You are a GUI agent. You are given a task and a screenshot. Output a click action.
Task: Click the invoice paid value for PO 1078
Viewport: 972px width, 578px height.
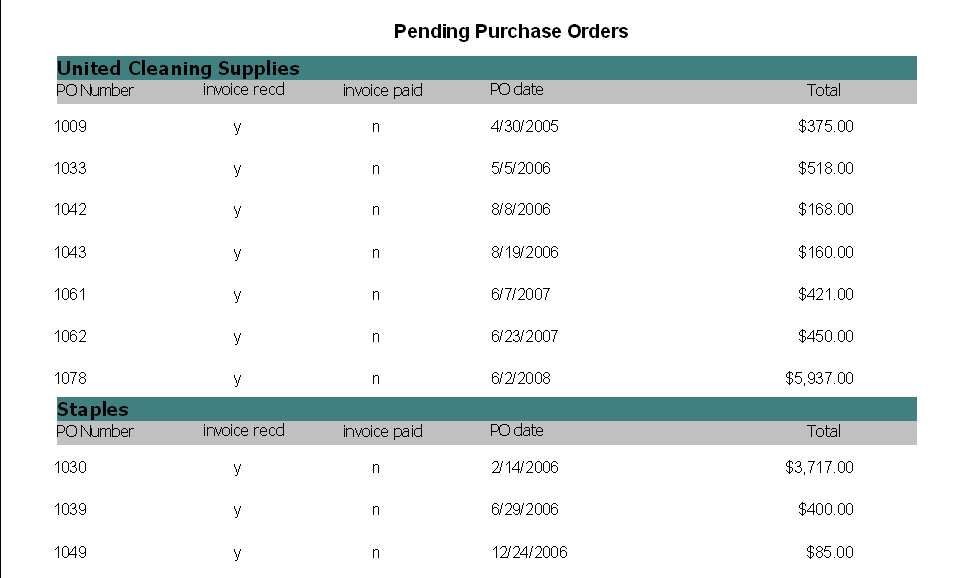click(376, 379)
